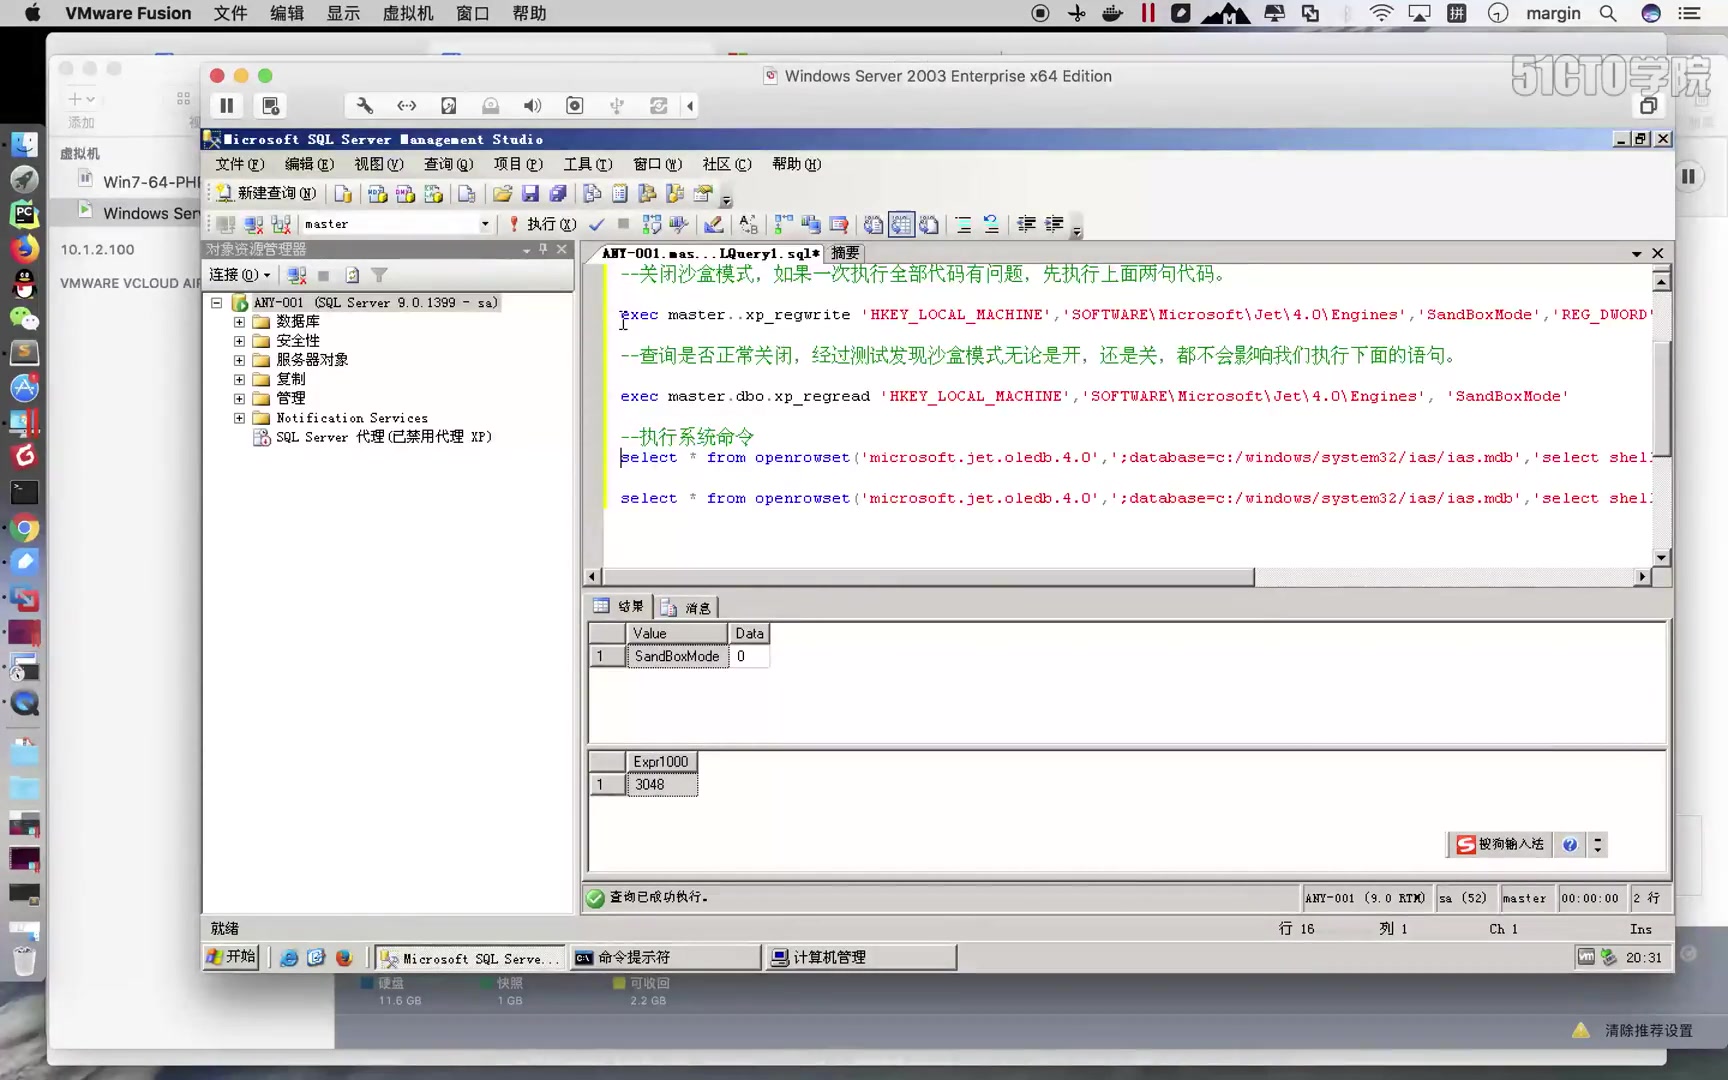
Task: Expand the 服务器对象 folder
Action: click(239, 360)
